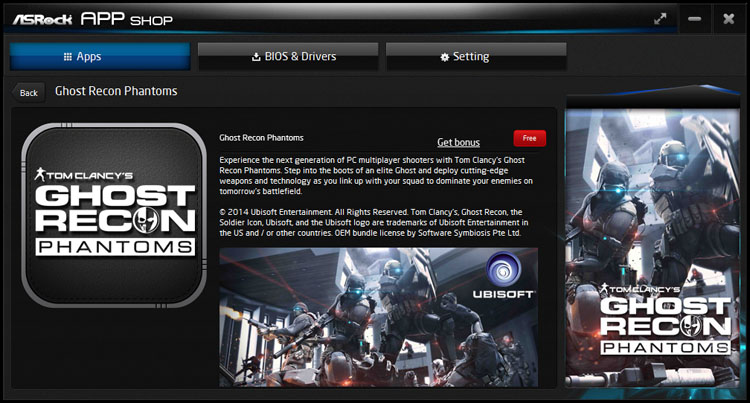Minimize the App Shop window
Image resolution: width=750 pixels, height=403 pixels.
tap(695, 18)
